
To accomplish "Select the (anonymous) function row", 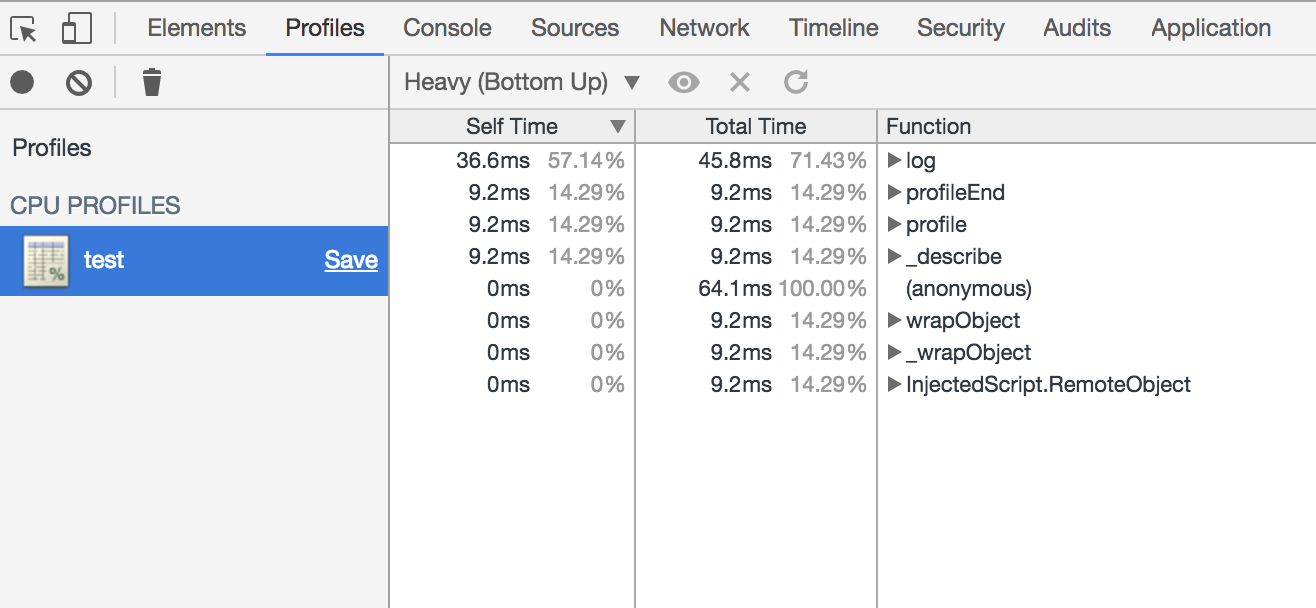I will tap(852, 289).
